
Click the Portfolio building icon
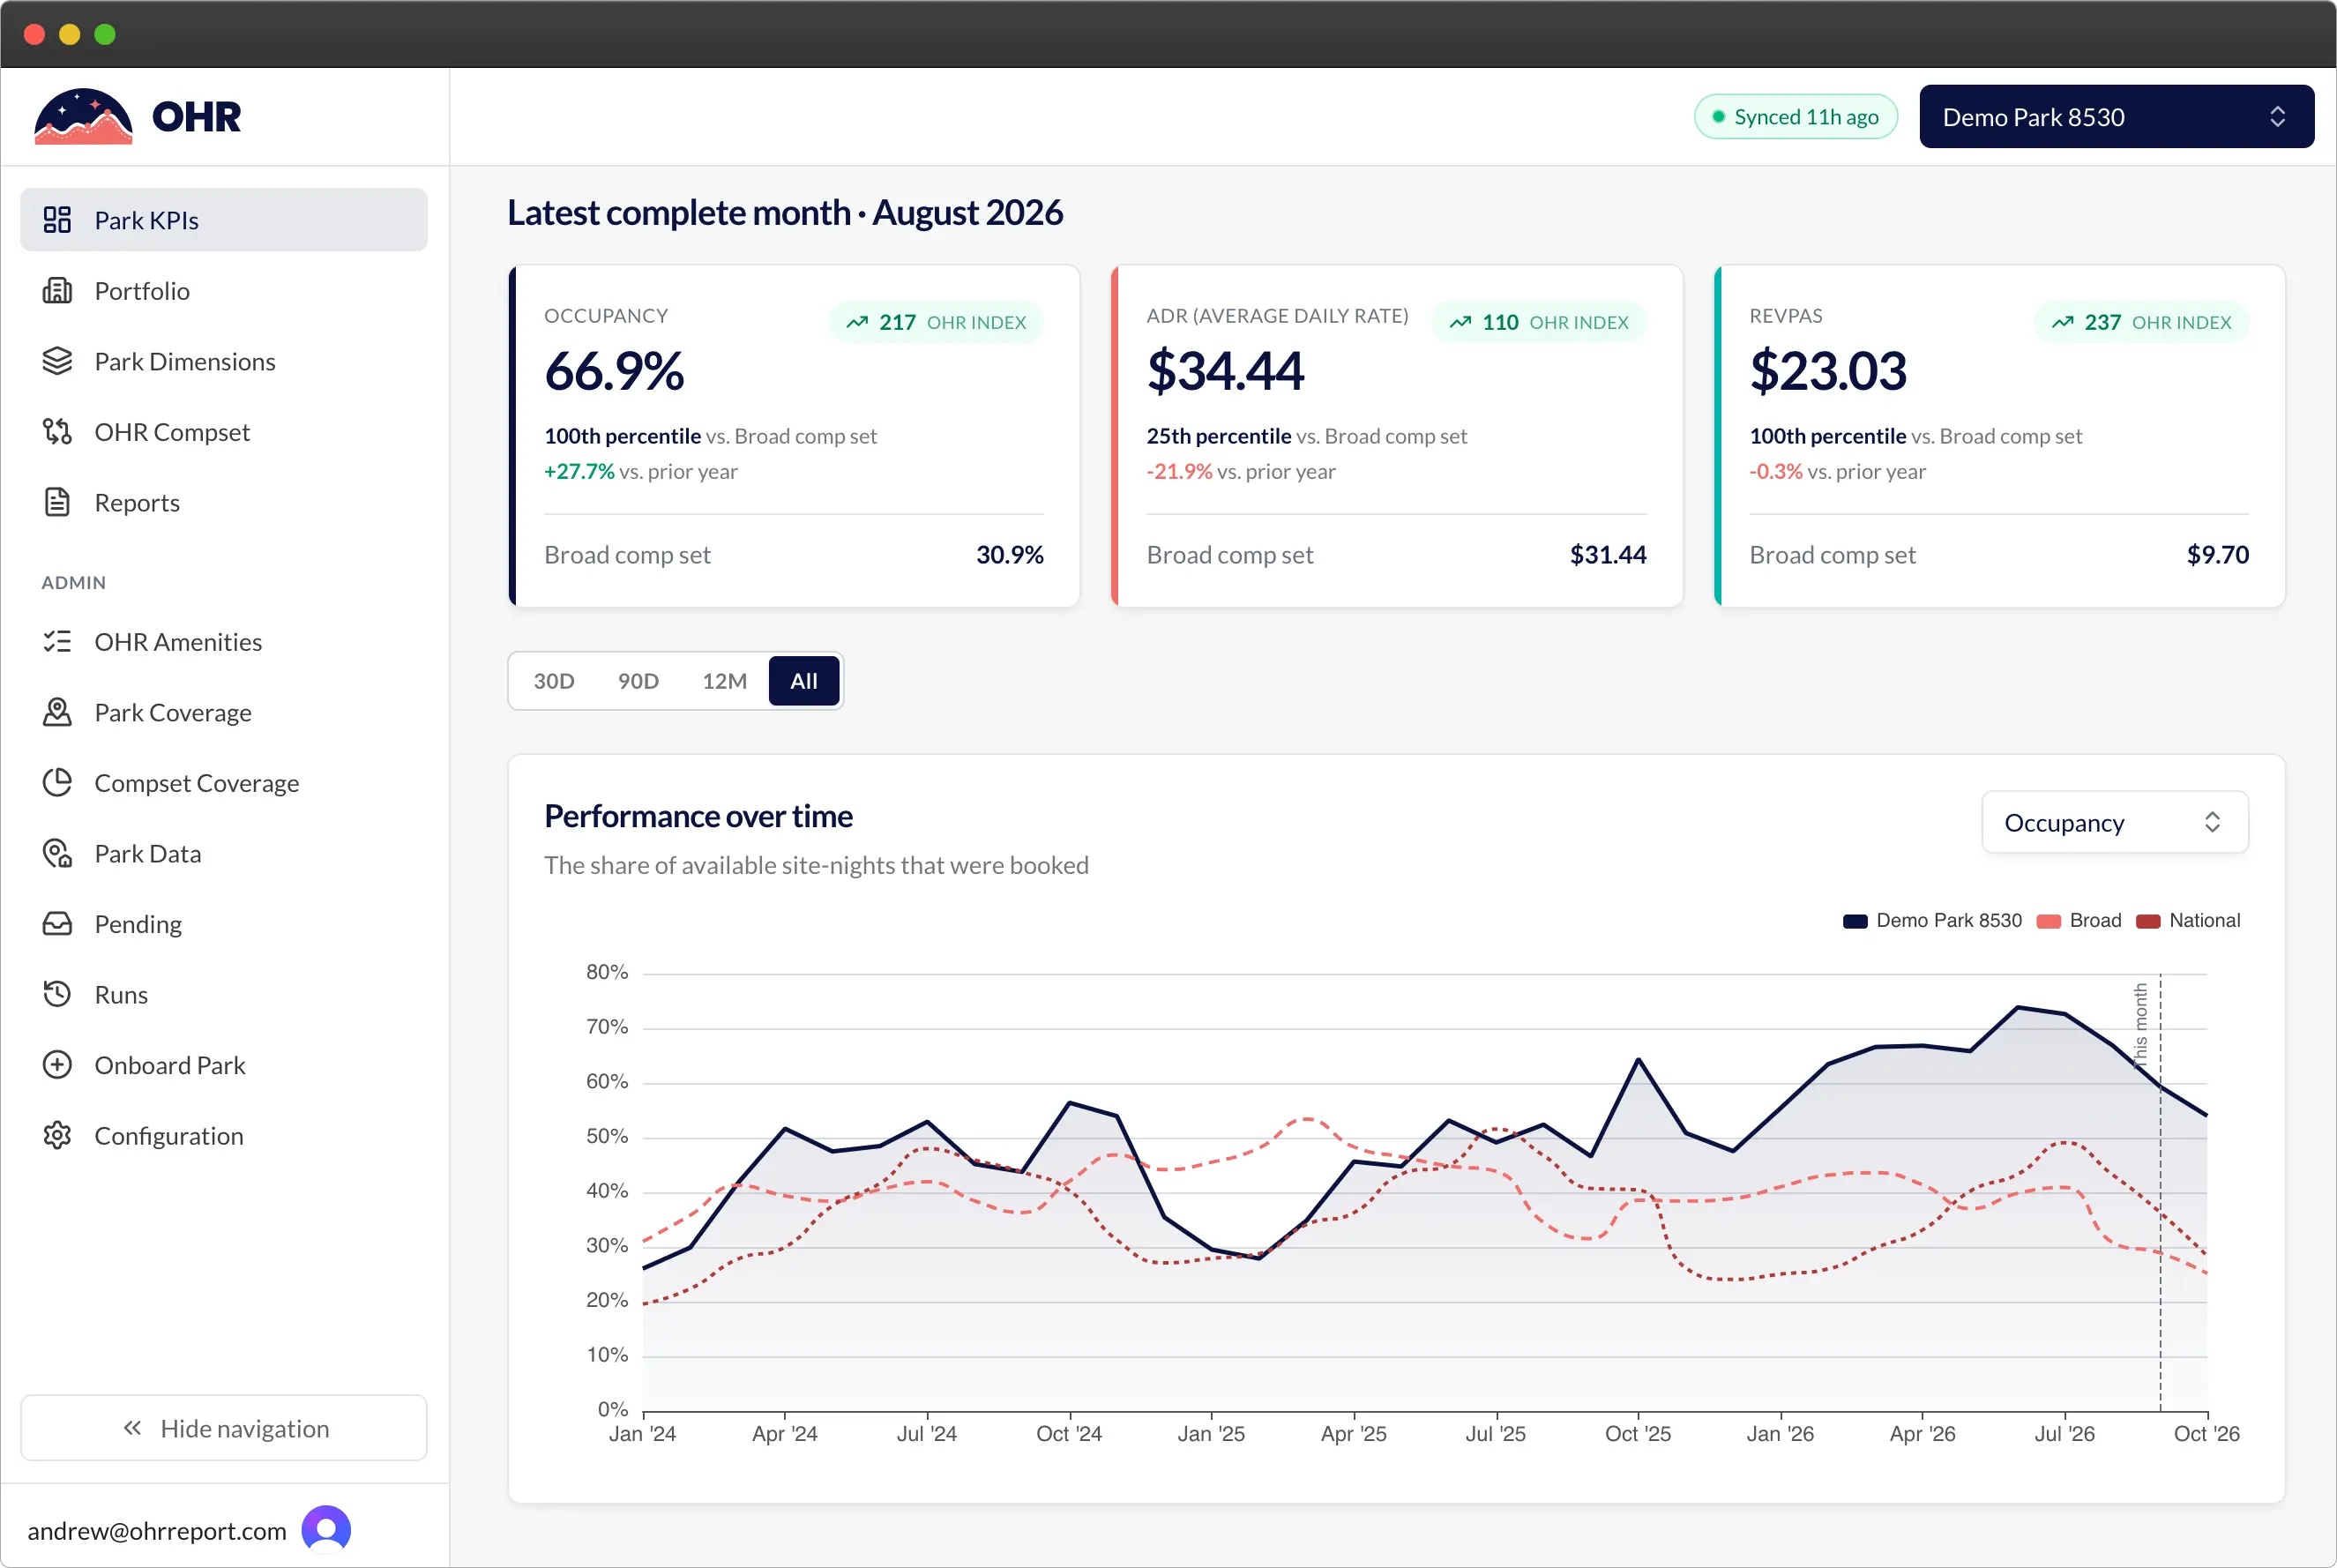57,291
